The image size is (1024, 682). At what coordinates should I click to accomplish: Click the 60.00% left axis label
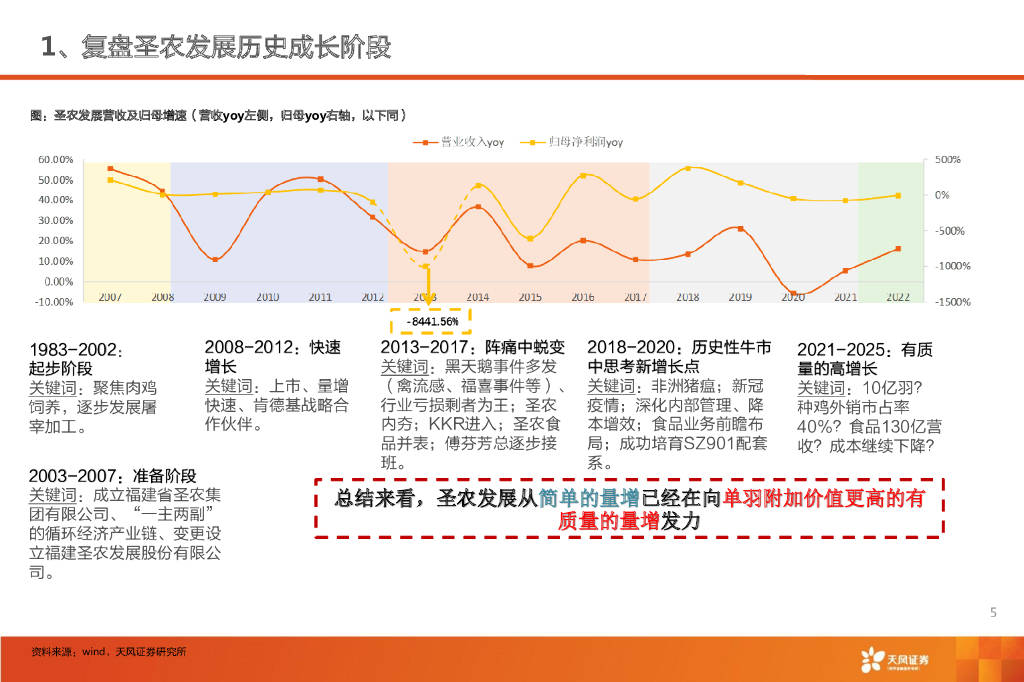56,159
